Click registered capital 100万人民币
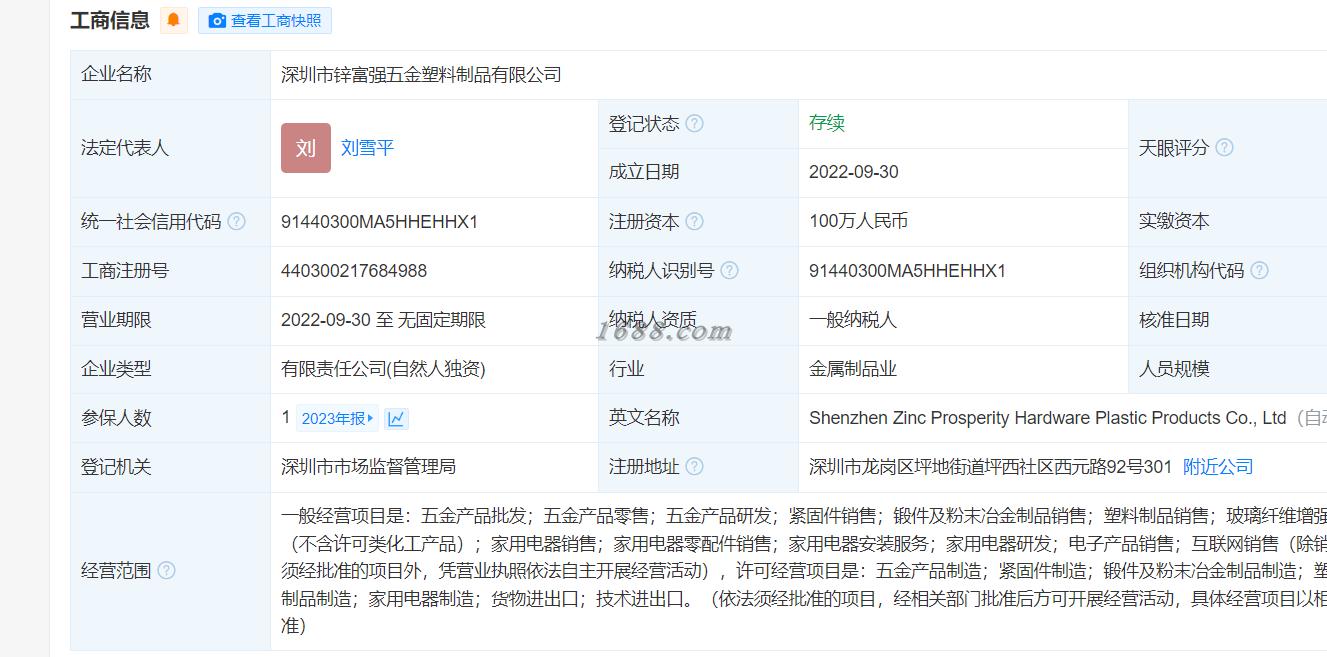This screenshot has height=657, width=1327. point(859,221)
